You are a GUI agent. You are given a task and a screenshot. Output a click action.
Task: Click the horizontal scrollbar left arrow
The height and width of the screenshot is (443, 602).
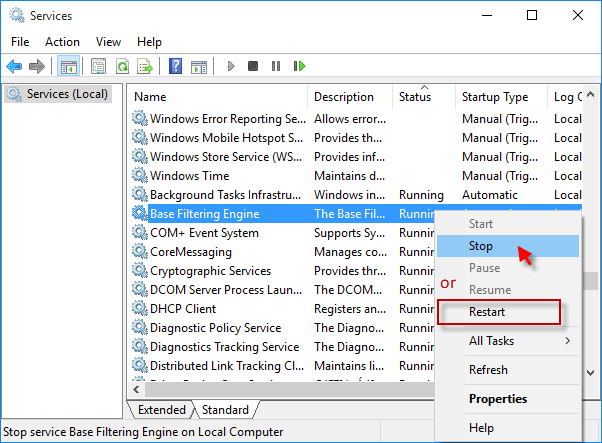click(136, 389)
